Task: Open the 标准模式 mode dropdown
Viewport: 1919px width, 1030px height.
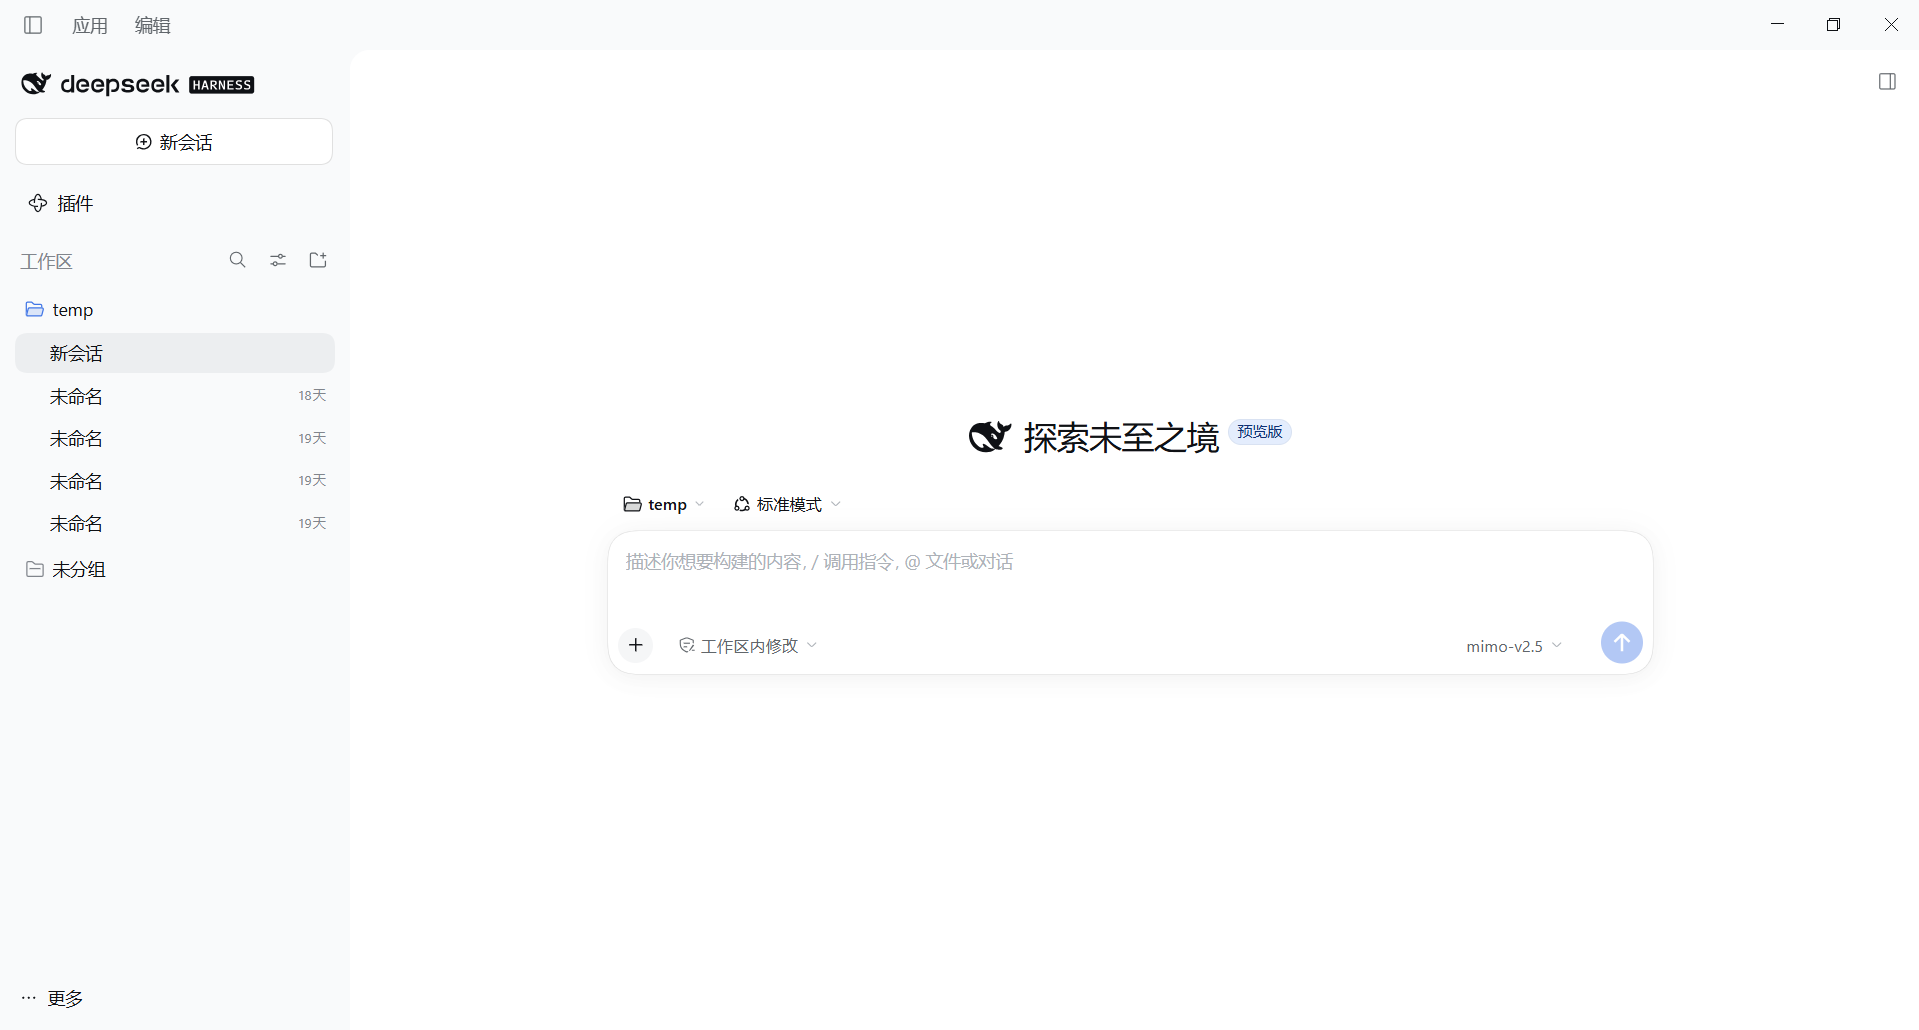Action: point(787,504)
